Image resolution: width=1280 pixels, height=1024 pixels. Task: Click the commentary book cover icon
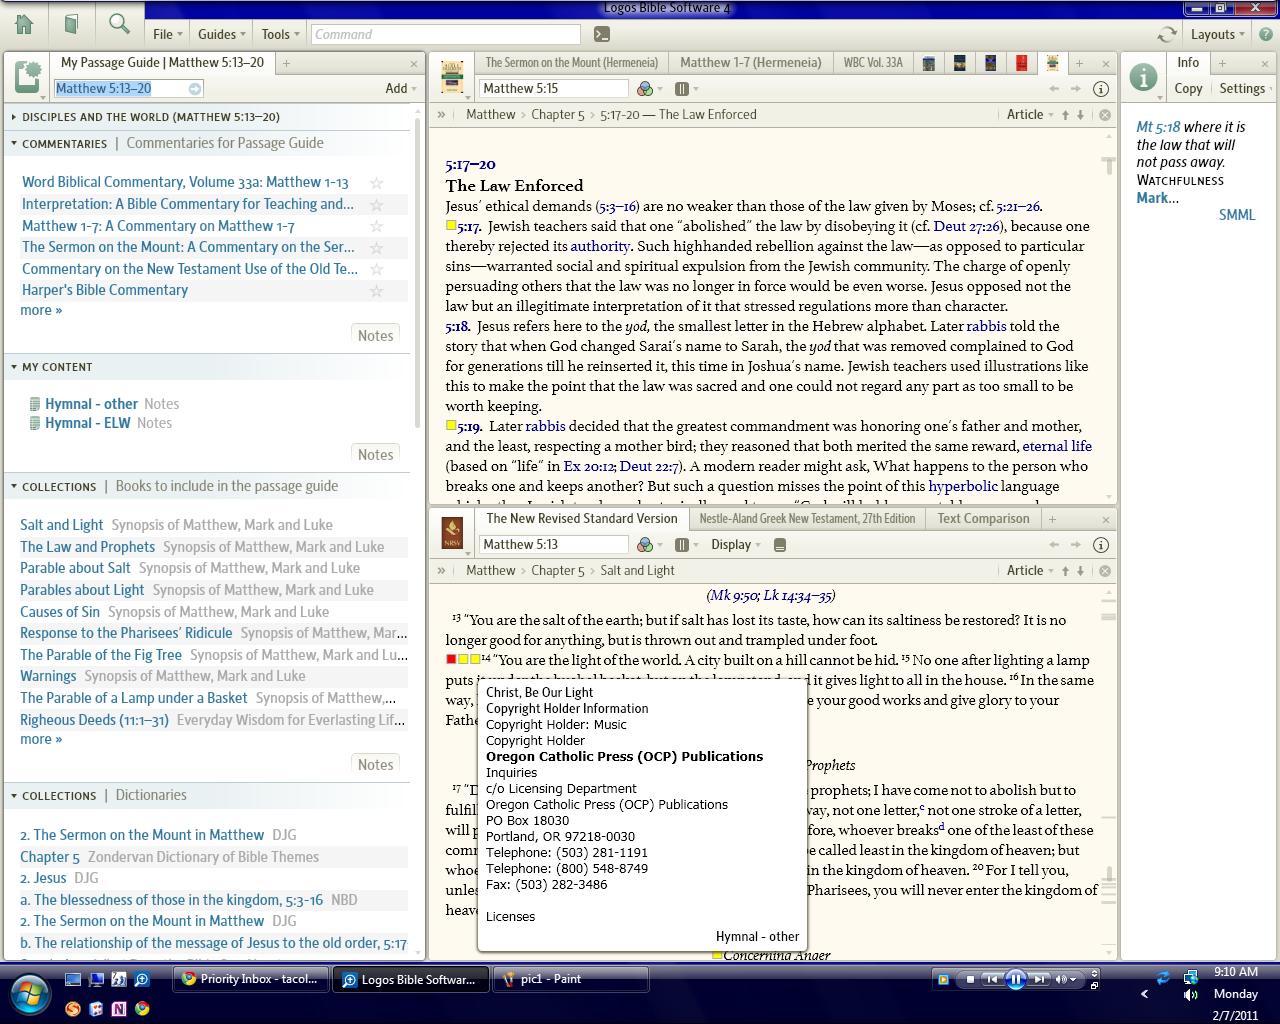point(452,77)
